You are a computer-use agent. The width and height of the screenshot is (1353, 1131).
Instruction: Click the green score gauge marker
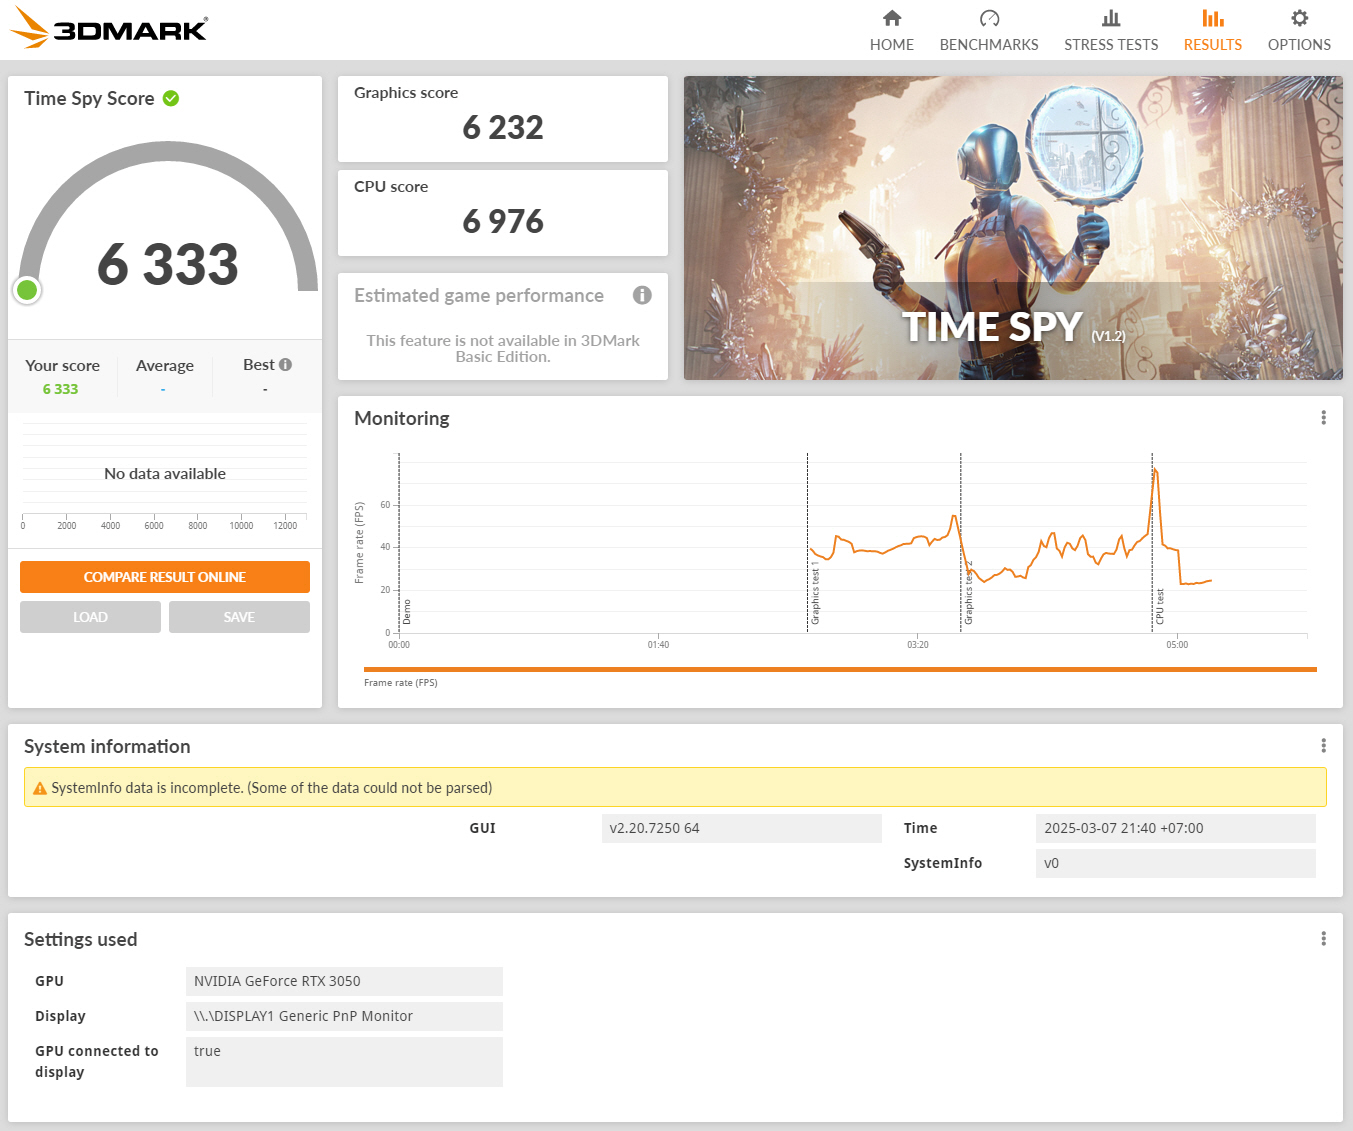(x=27, y=290)
